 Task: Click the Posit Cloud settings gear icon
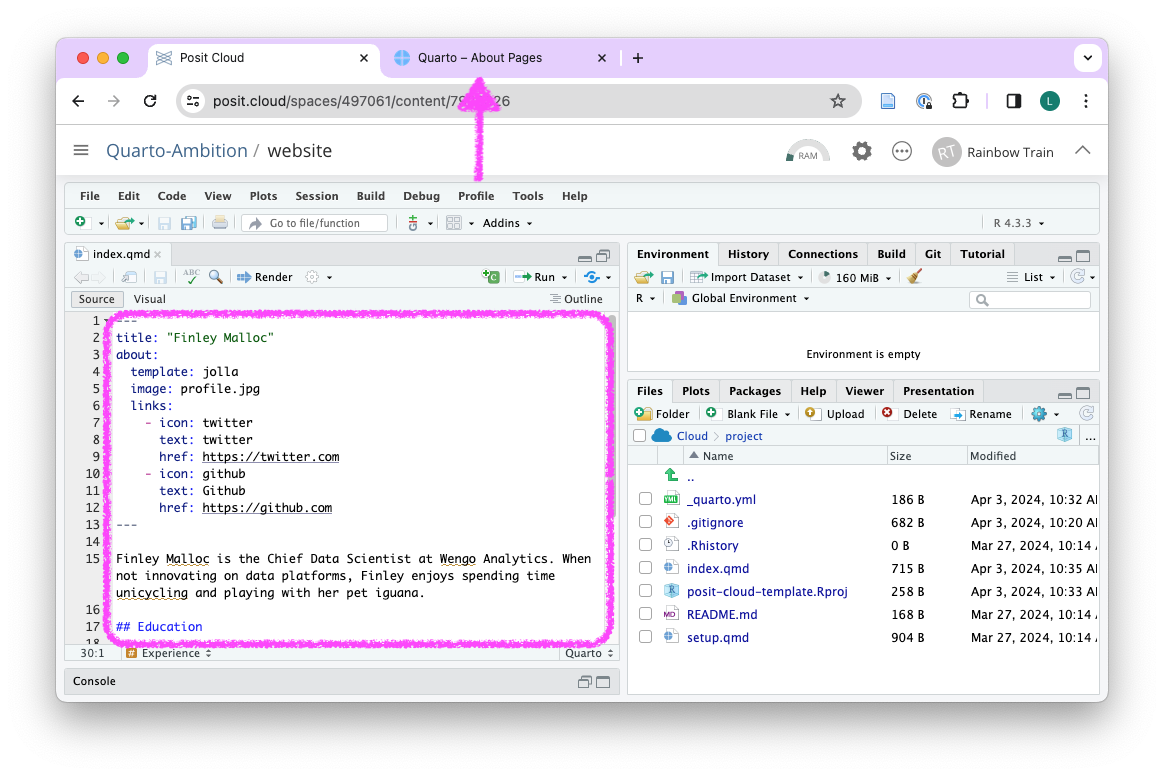coord(861,151)
